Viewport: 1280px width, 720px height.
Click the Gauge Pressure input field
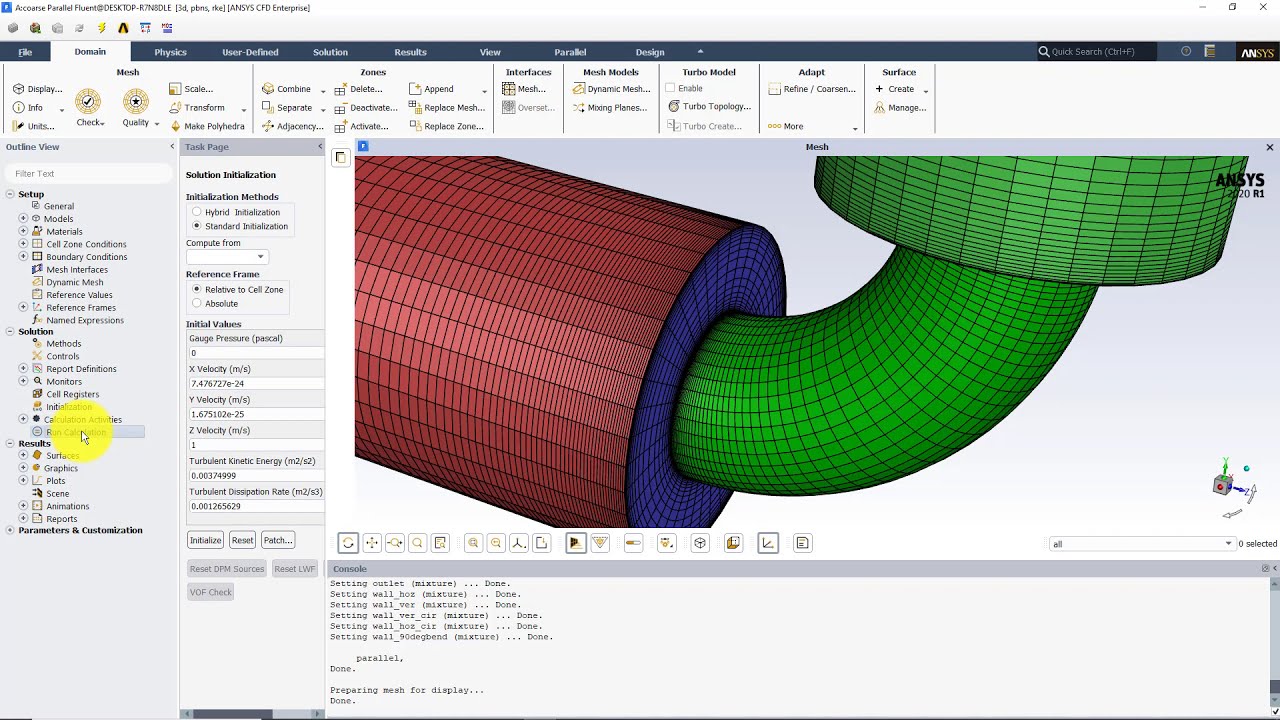pyautogui.click(x=255, y=353)
